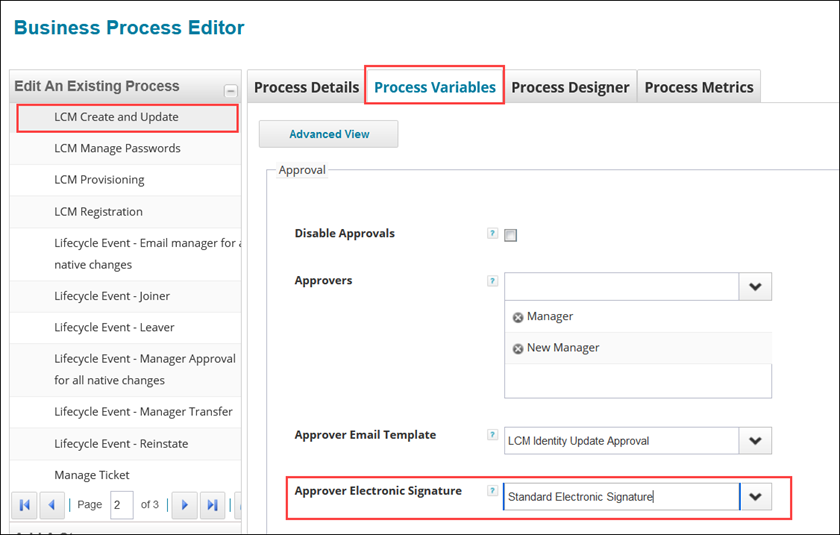Go to next page of process list
The height and width of the screenshot is (535, 840).
[183, 505]
